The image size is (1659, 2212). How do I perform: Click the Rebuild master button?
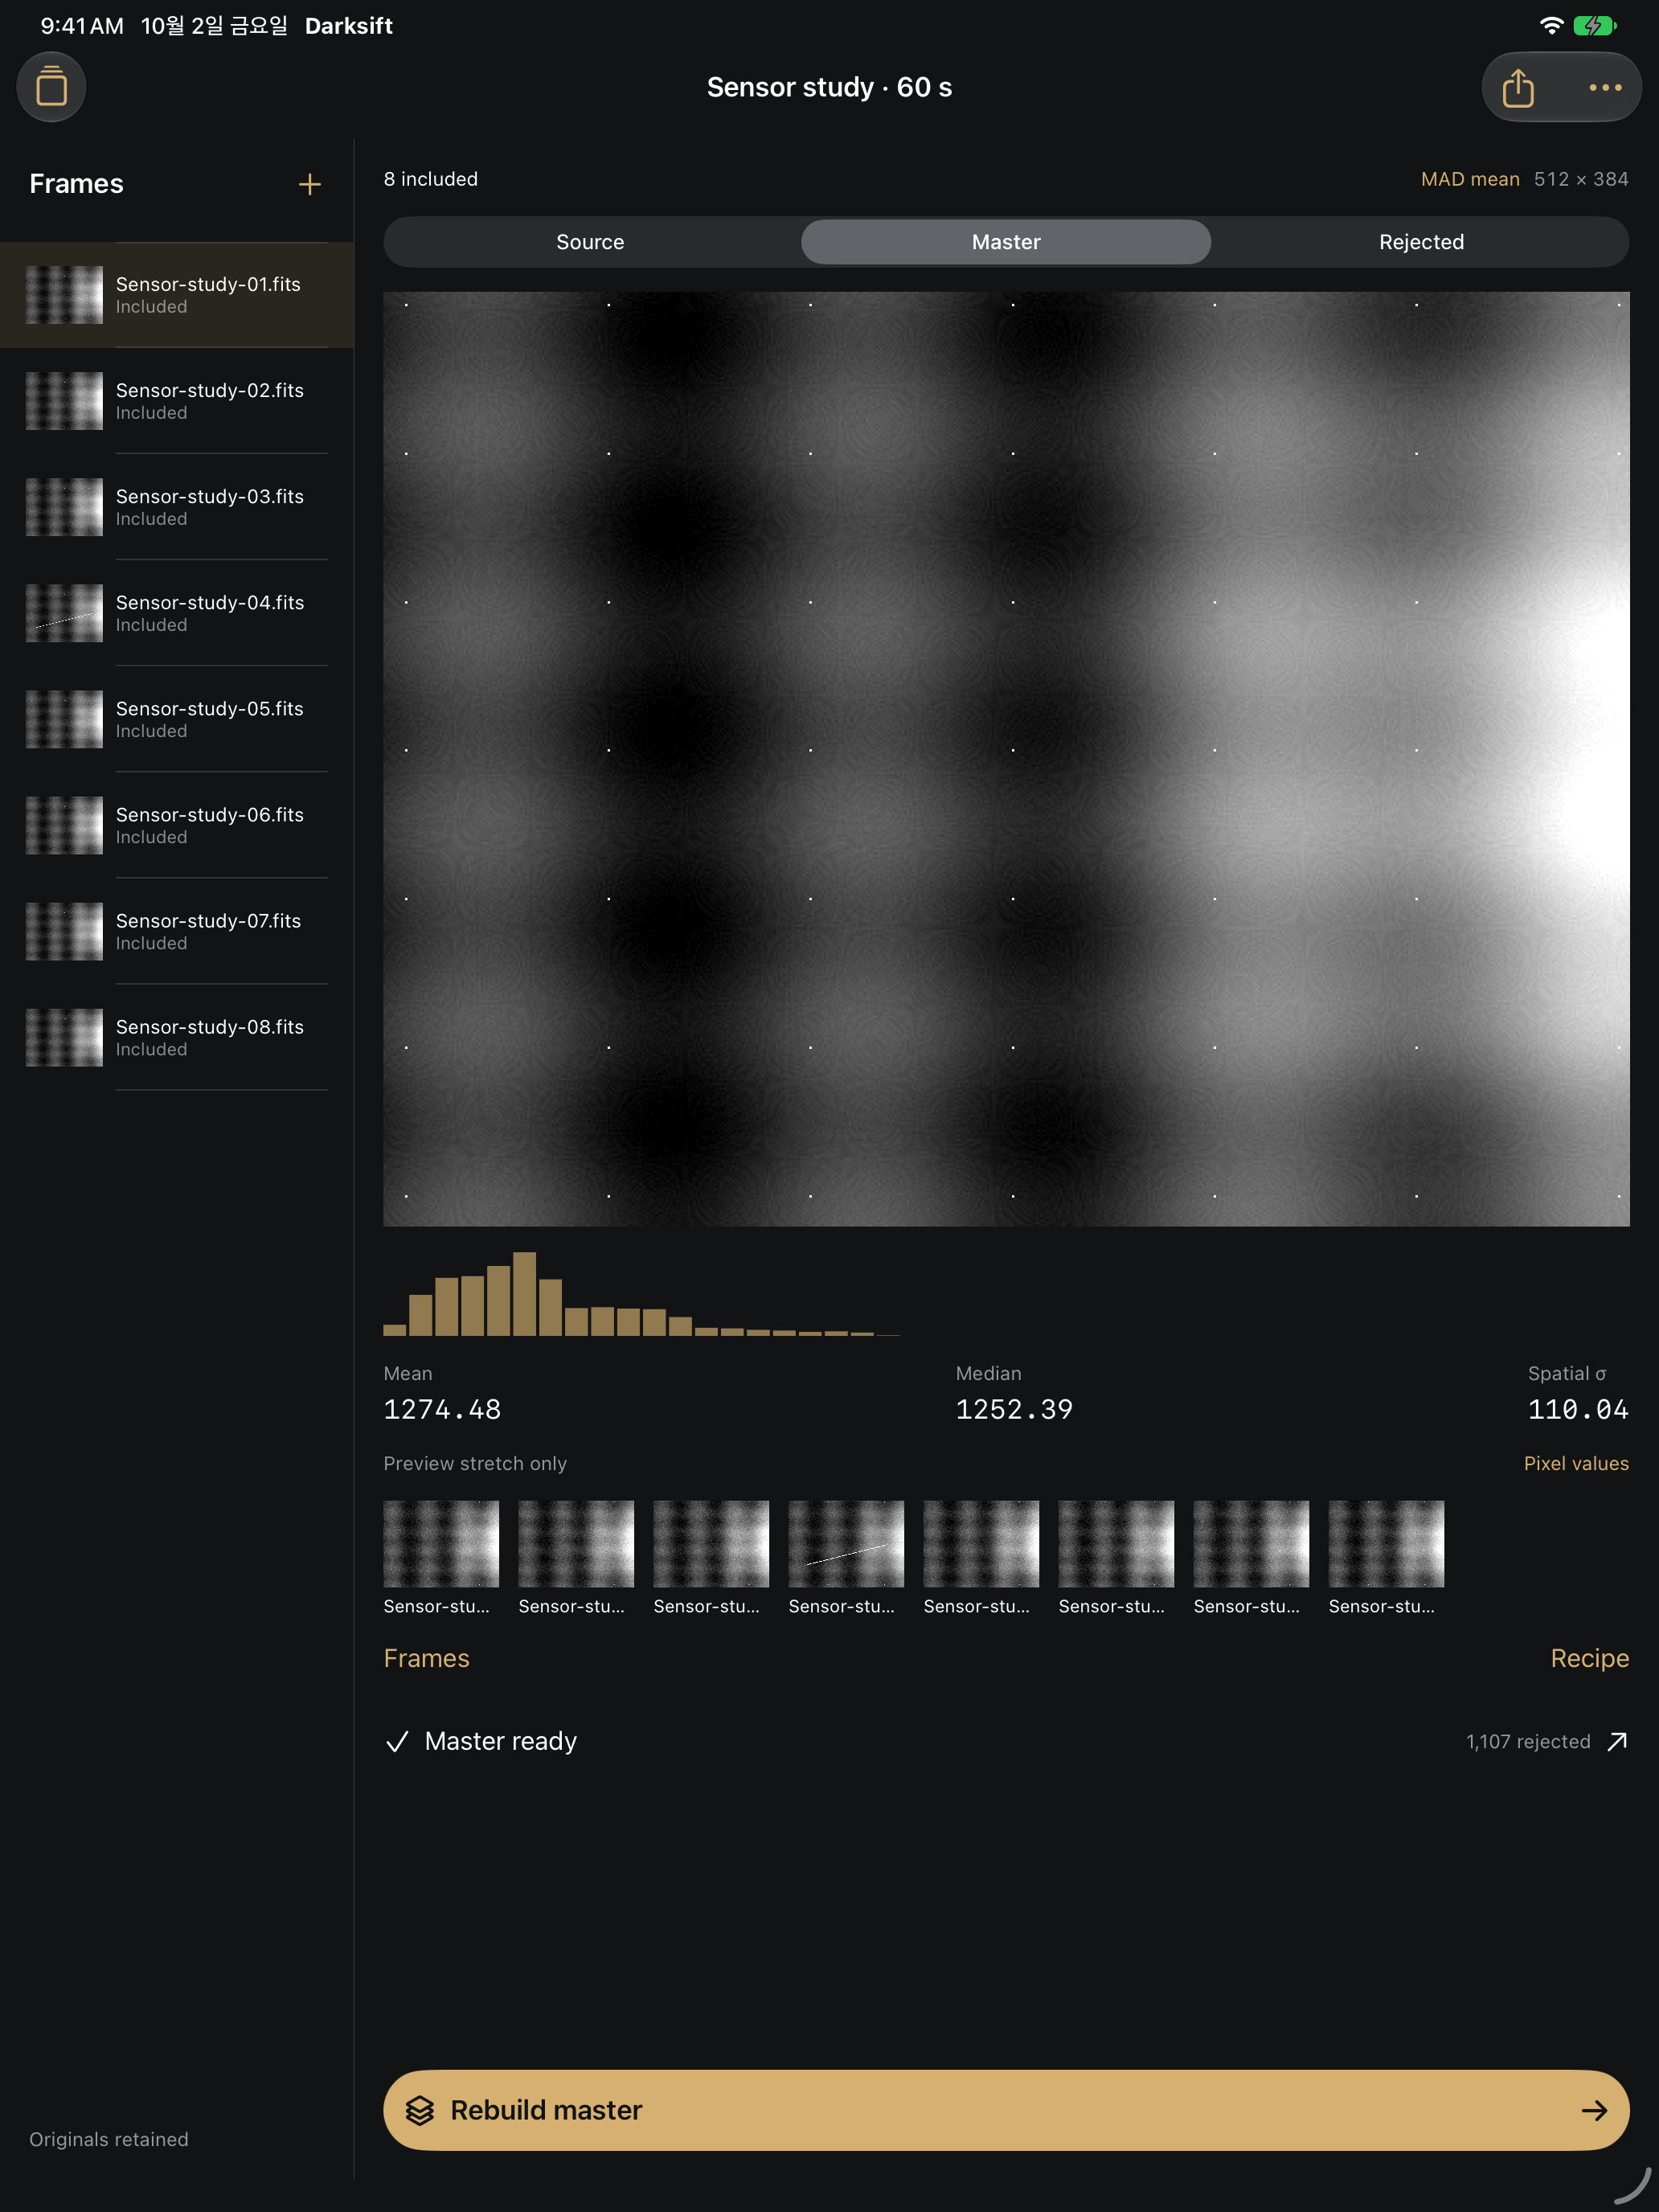[x=1006, y=2110]
